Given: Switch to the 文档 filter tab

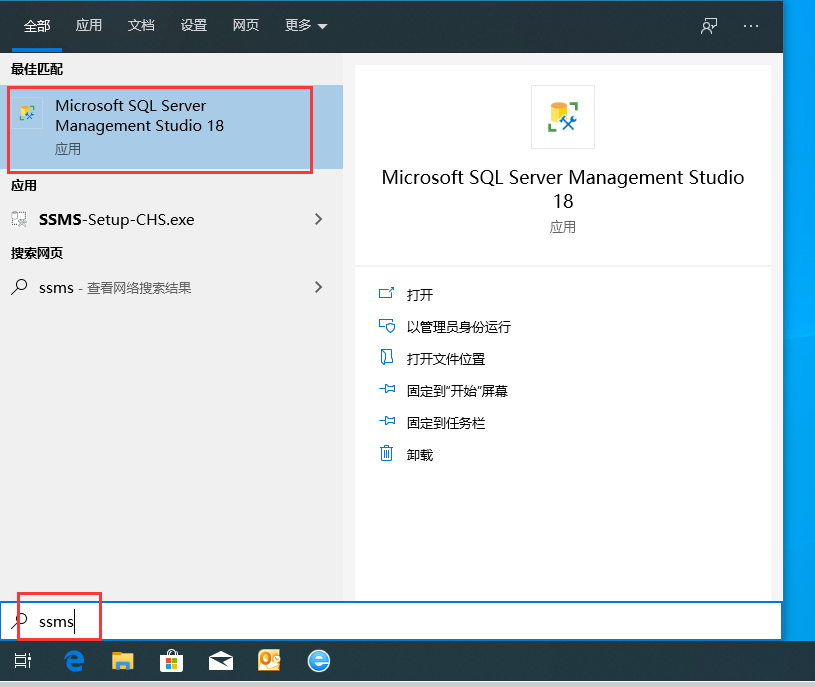Looking at the screenshot, I should [x=141, y=26].
